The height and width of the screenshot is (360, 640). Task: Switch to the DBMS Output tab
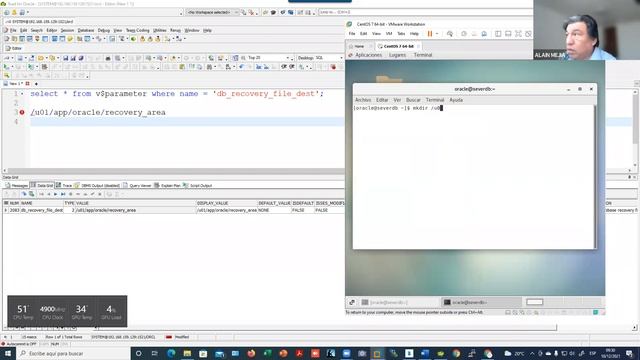tap(97, 186)
